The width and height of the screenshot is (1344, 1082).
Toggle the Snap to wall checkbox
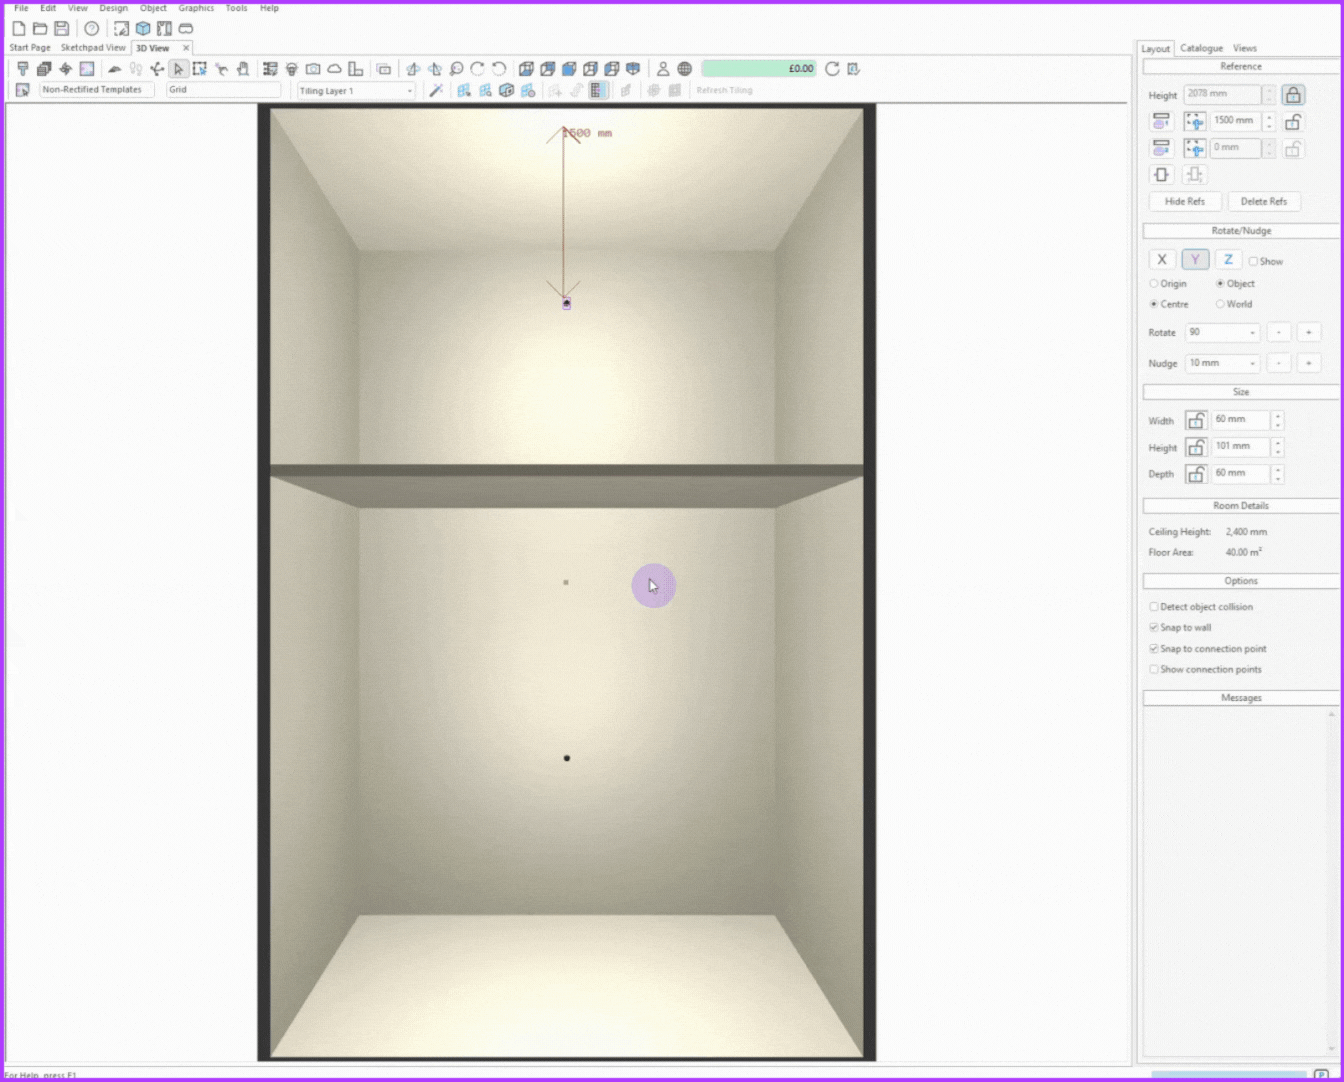pos(1154,628)
